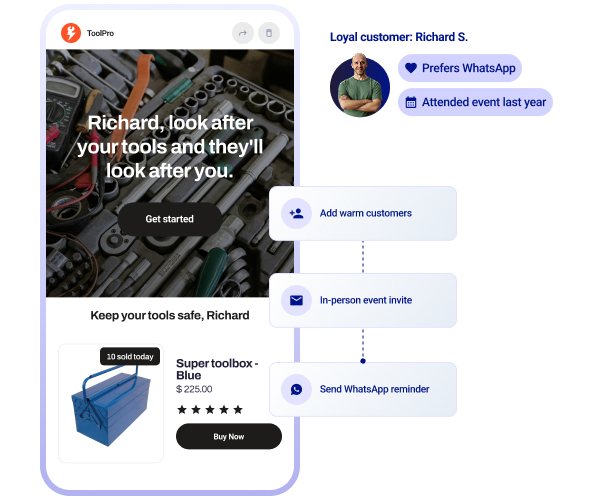Select the Send WhatsApp reminder step
This screenshot has width=600, height=500.
363,389
